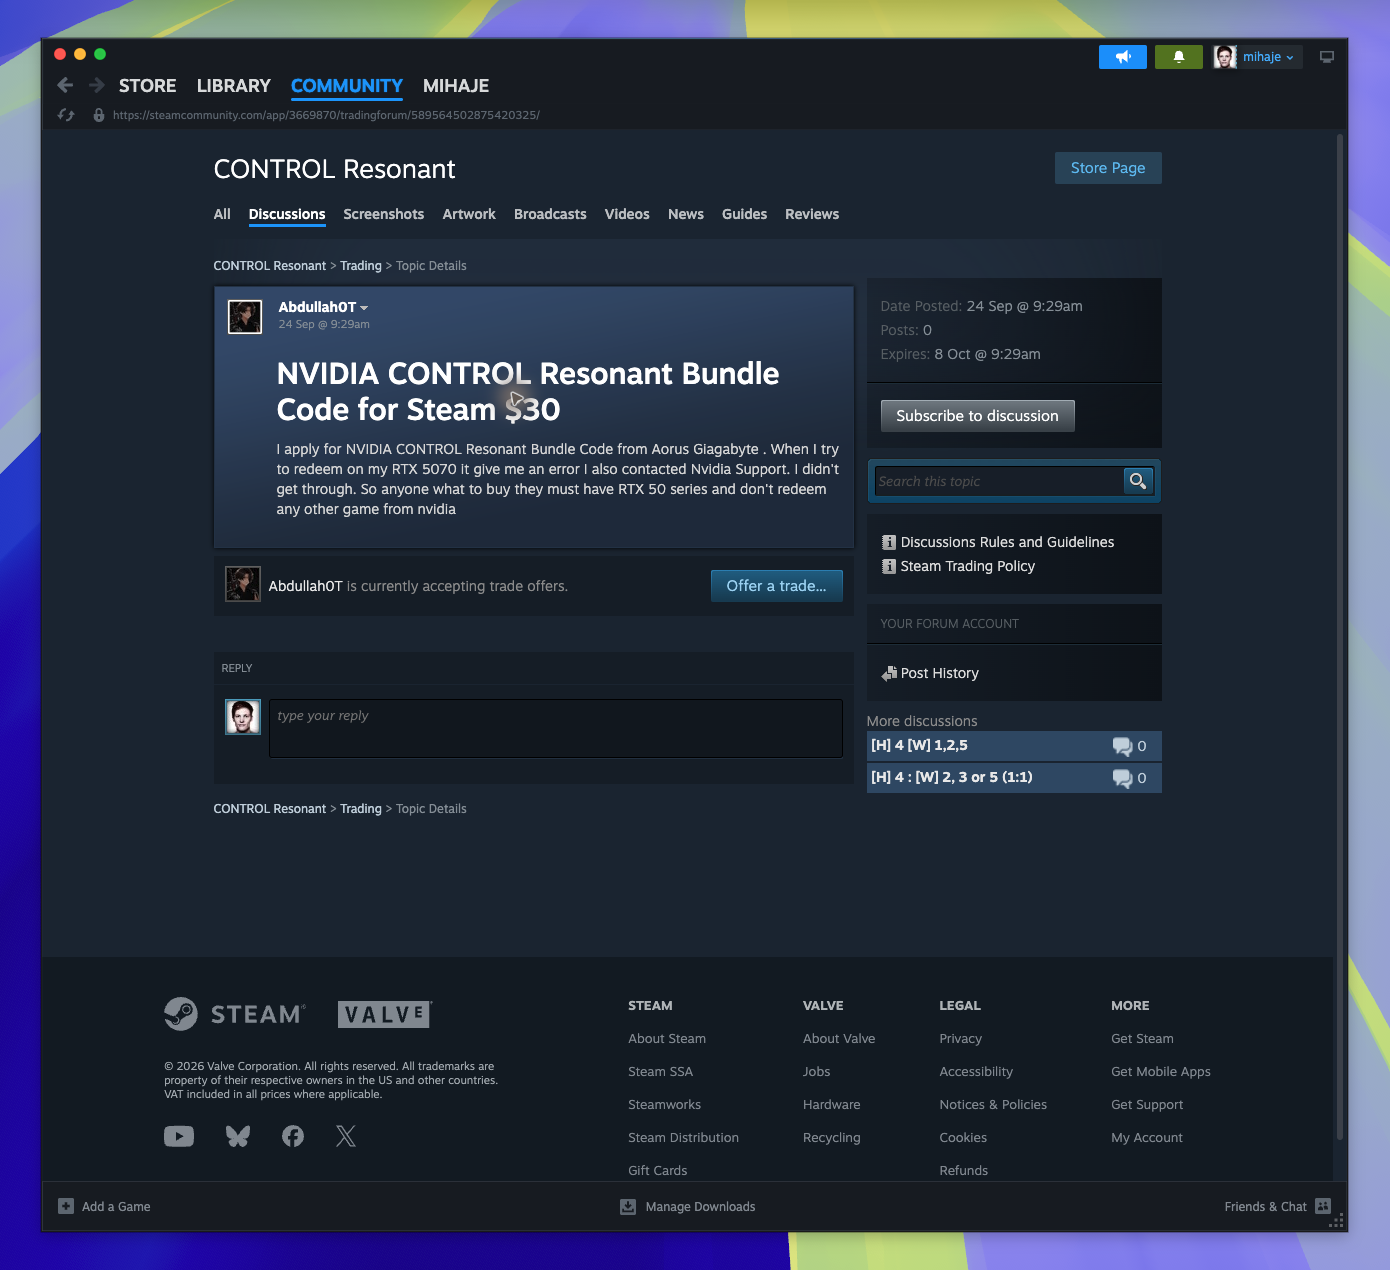Click the Search this topic field
The height and width of the screenshot is (1270, 1390).
point(999,481)
